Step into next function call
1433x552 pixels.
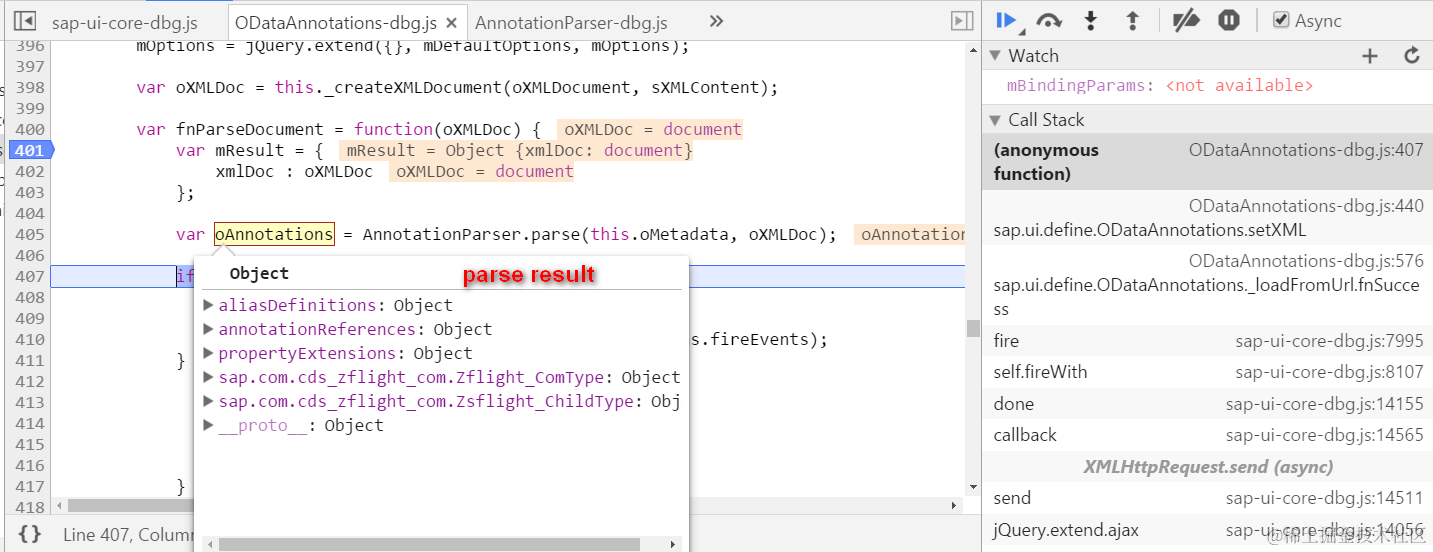click(x=1091, y=20)
